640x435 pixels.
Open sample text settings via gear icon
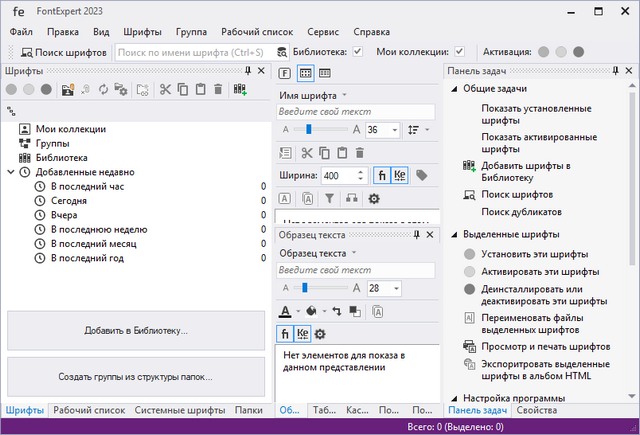point(320,333)
